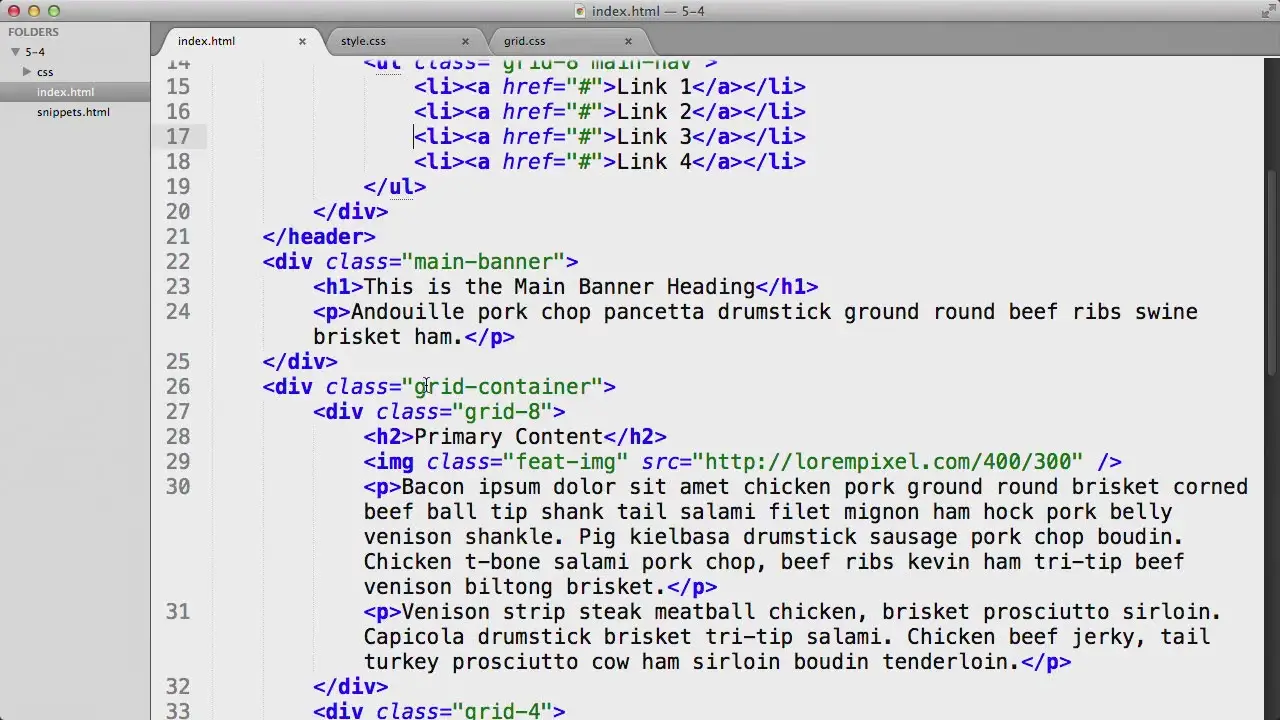Switch to the index.html tab

click(x=206, y=41)
